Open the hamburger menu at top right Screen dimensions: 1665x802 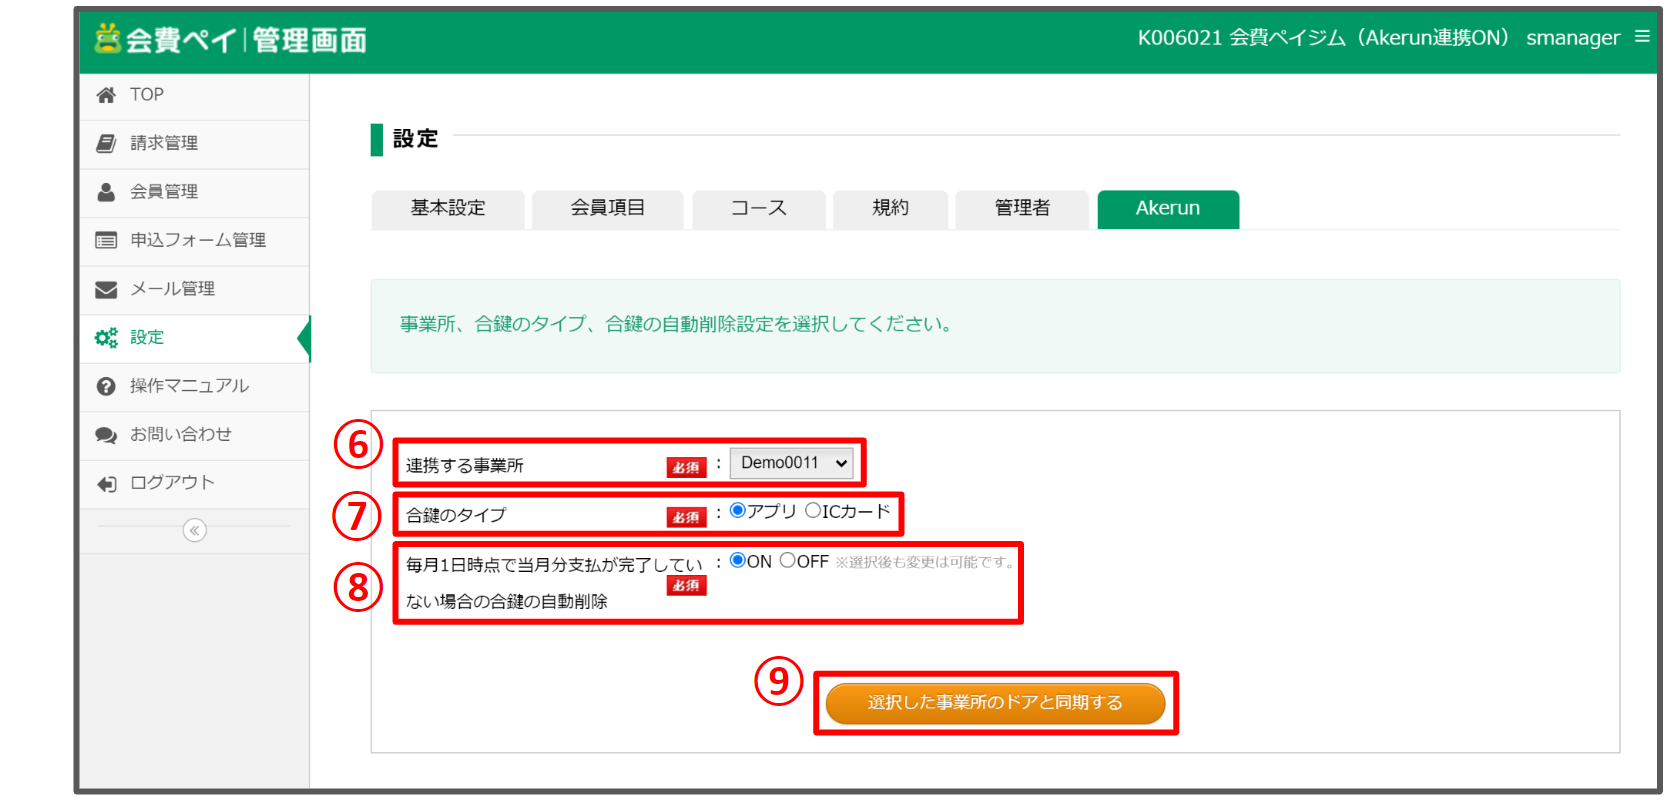tap(1642, 37)
